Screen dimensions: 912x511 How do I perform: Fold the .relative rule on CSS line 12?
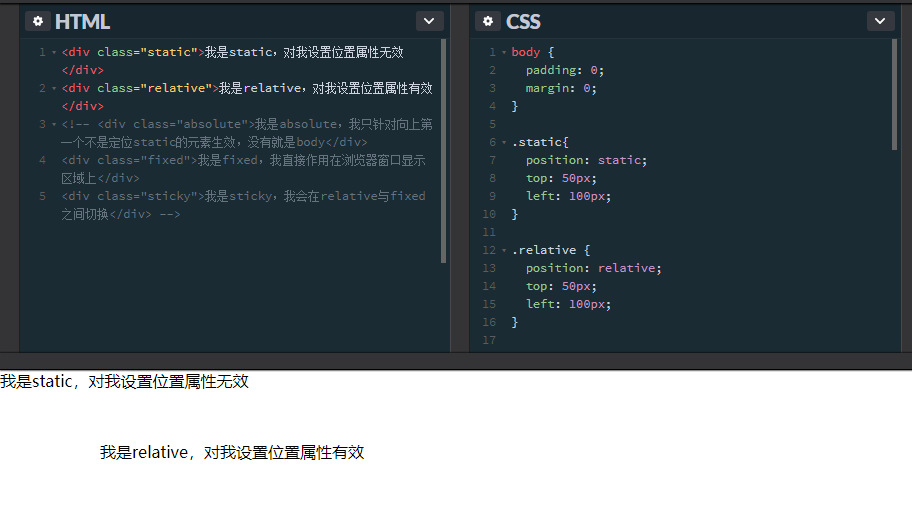tap(504, 251)
